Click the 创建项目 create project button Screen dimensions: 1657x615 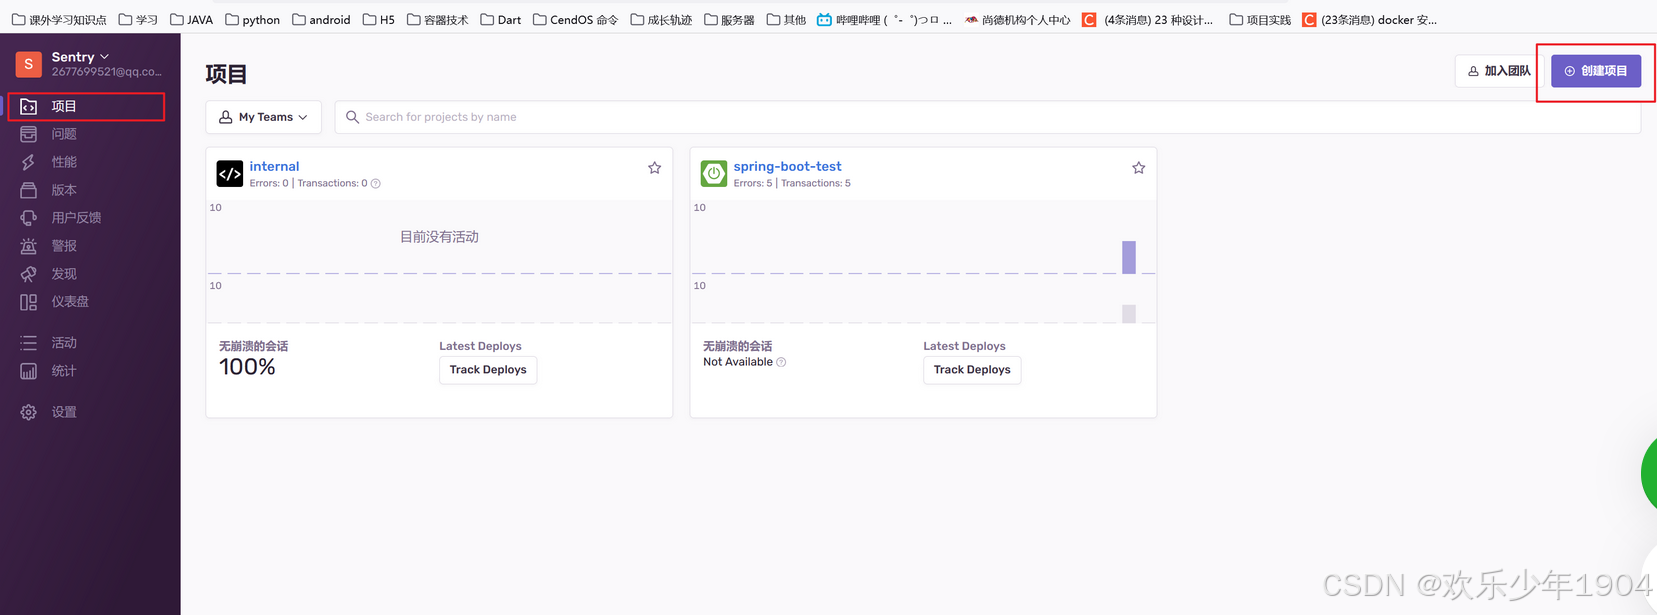1596,71
